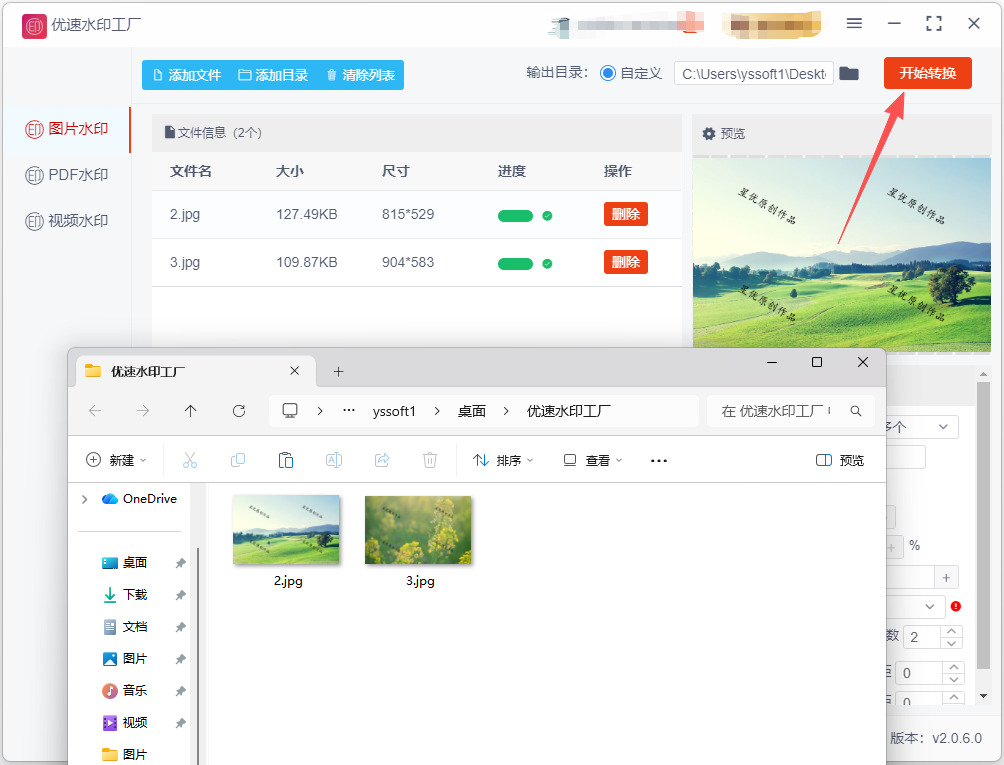This screenshot has height=765, width=1004.
Task: Click the Cut scissors icon
Action: [190, 460]
